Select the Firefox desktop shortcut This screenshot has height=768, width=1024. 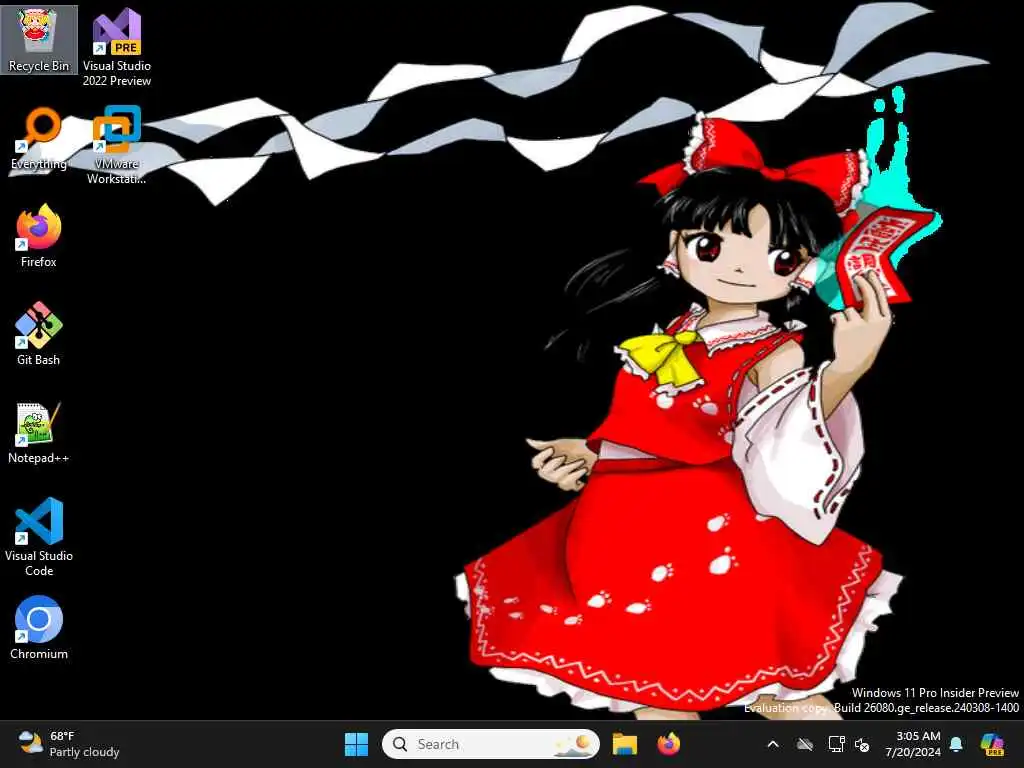(39, 236)
